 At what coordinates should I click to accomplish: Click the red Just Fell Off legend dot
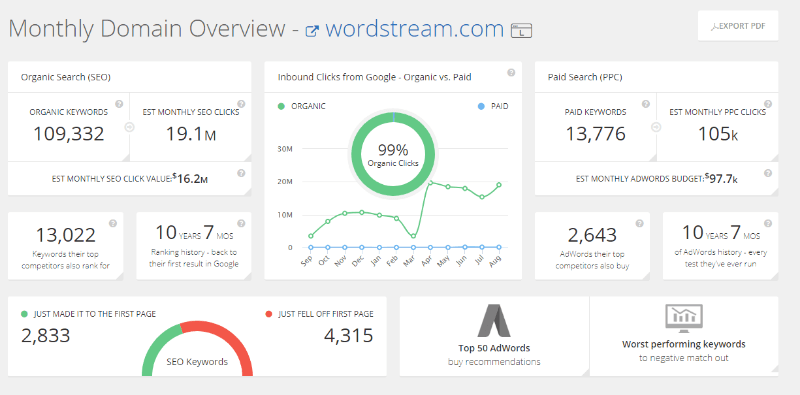[x=269, y=314]
